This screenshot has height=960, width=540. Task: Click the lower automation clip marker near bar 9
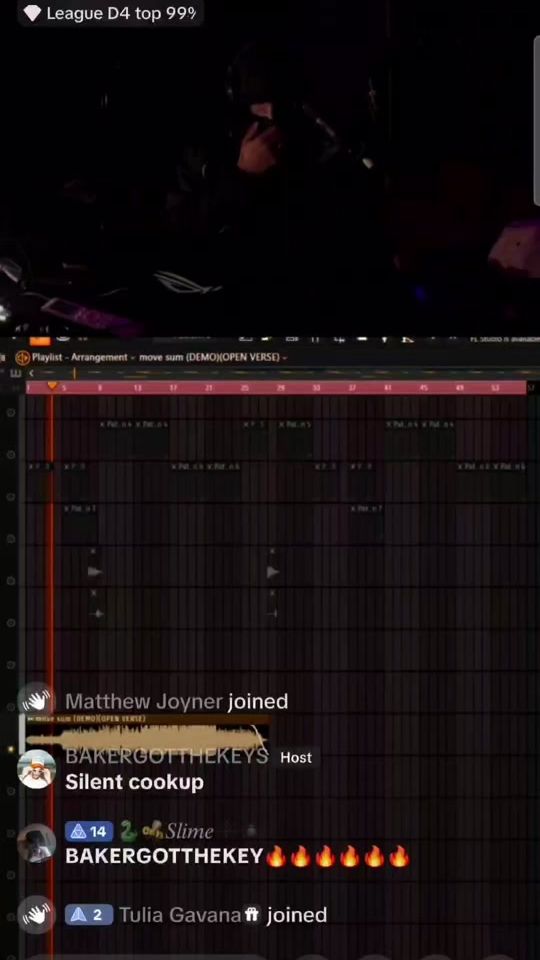(96, 613)
